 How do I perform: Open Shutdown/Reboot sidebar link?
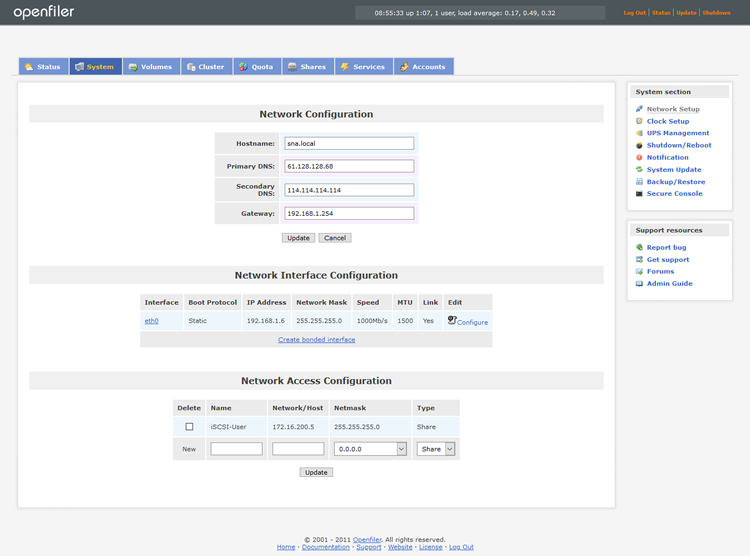(679, 145)
